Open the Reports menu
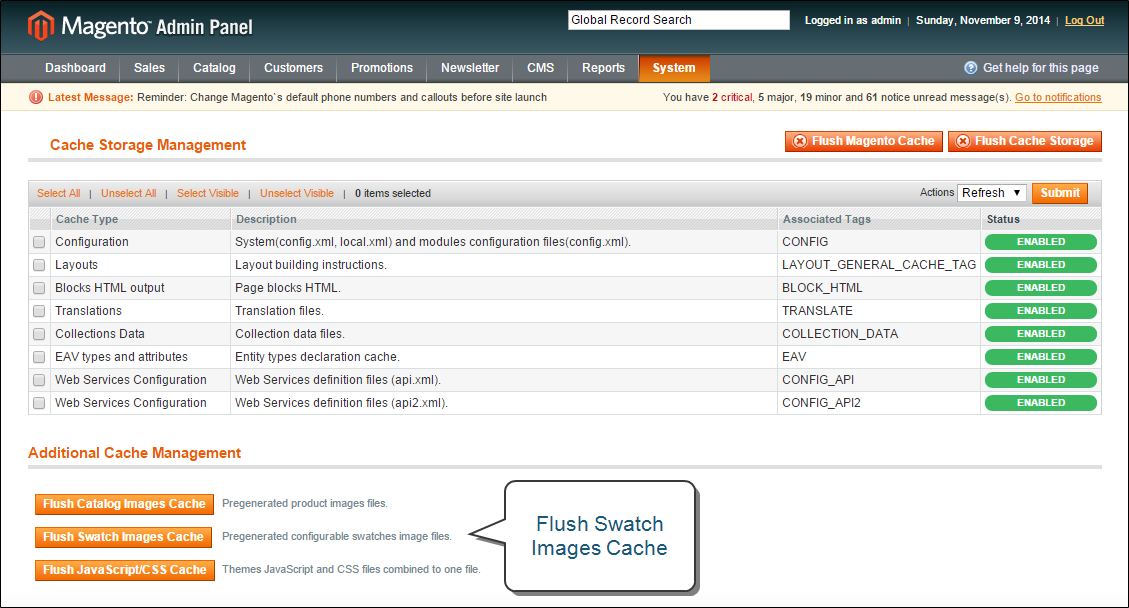1129x608 pixels. point(603,68)
